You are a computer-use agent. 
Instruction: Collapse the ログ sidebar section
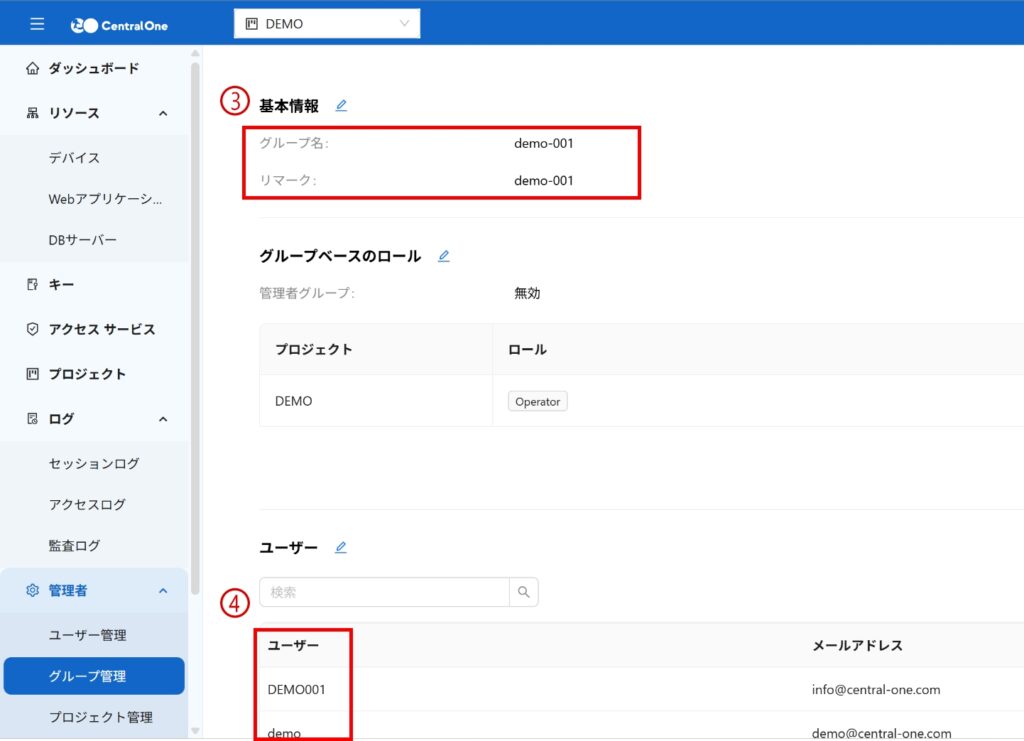tap(163, 419)
